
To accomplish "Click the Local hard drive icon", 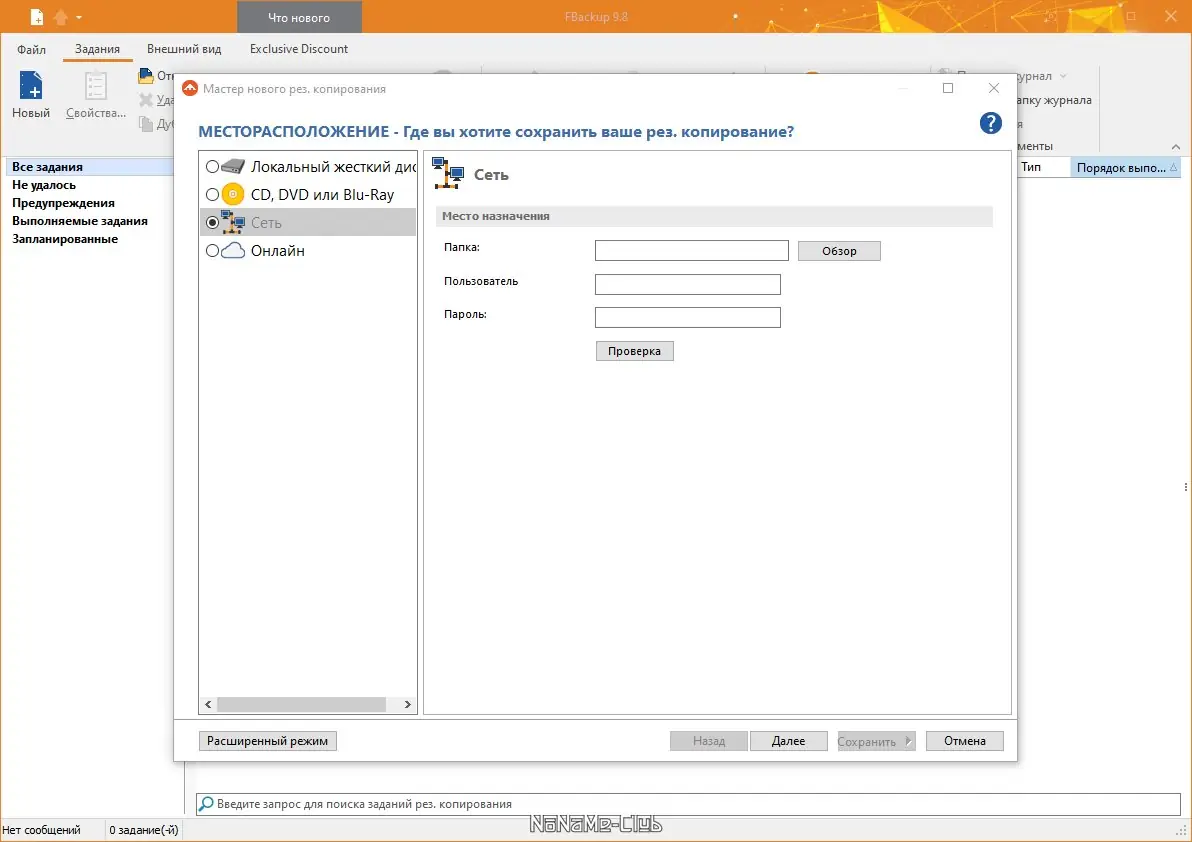I will [x=233, y=166].
